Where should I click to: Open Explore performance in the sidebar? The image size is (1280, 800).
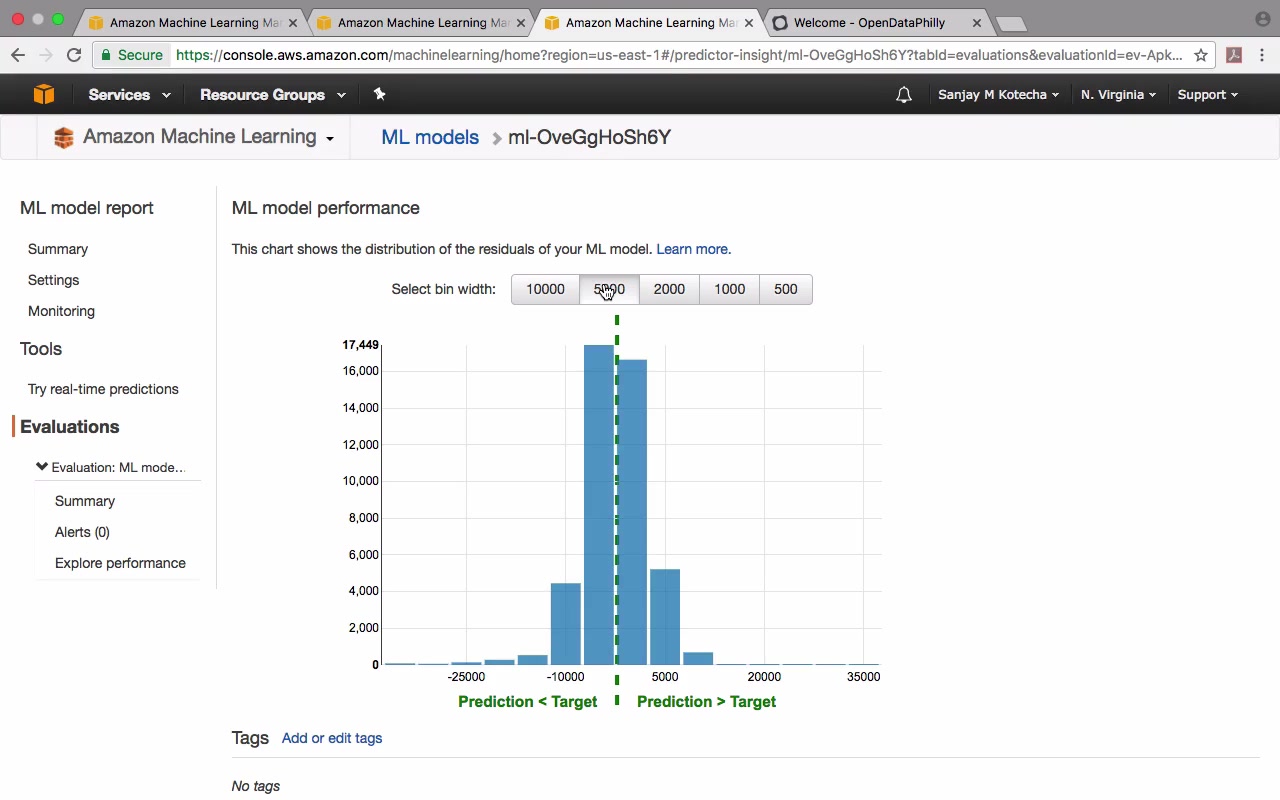coord(120,563)
